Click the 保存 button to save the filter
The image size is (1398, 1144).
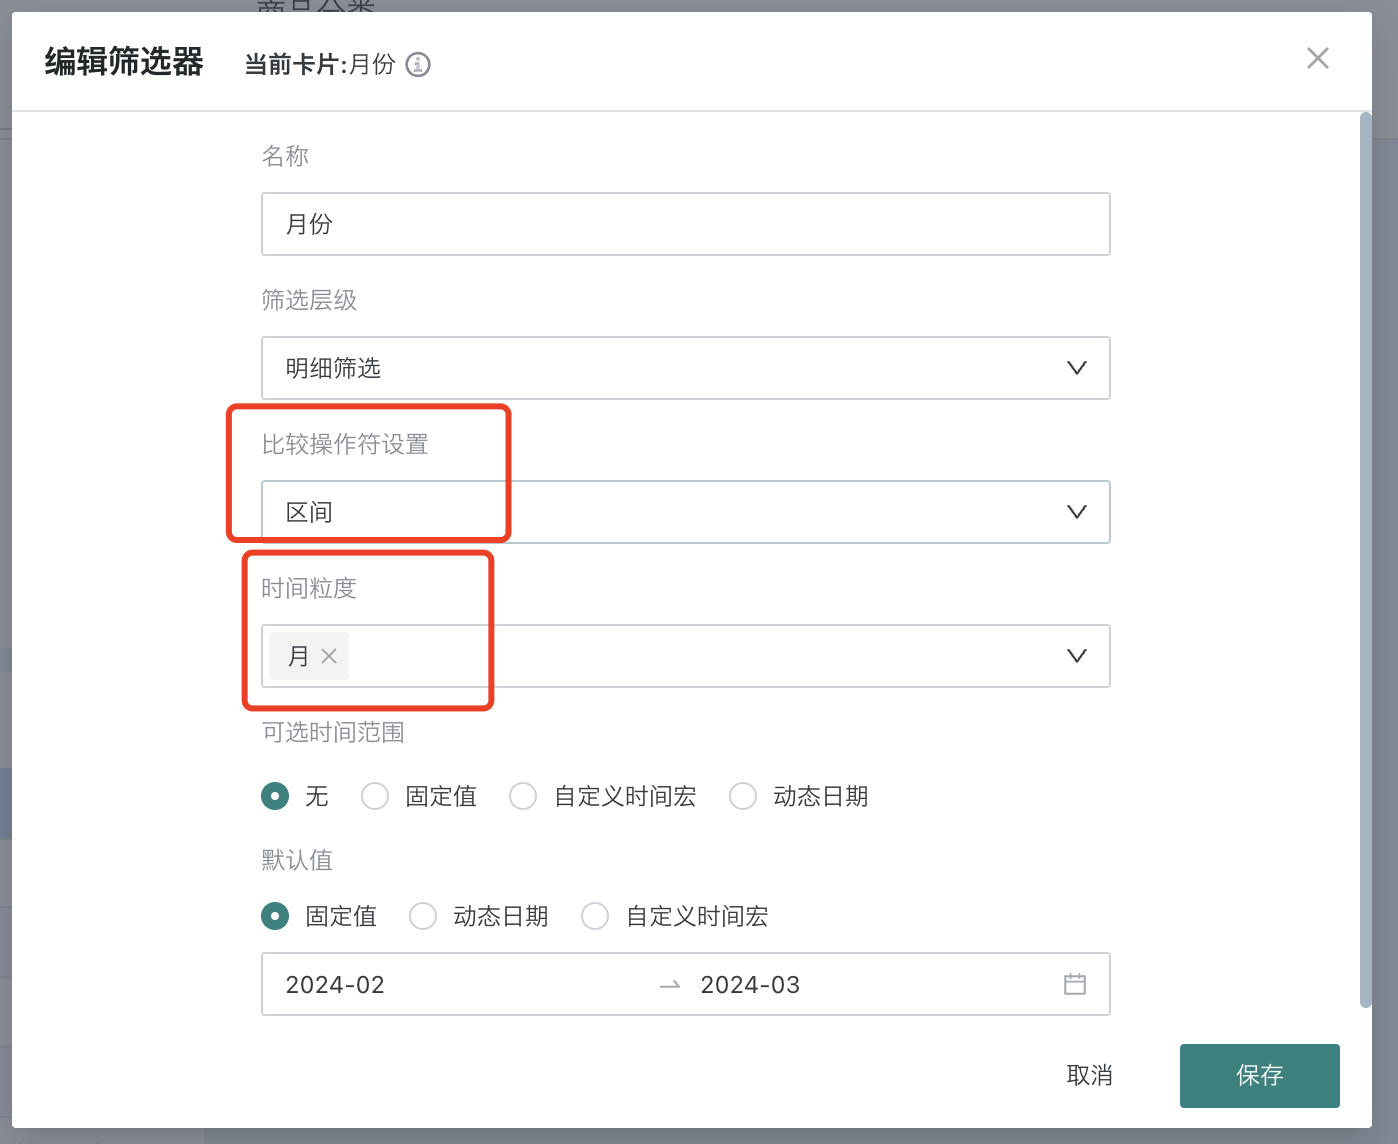1259,1075
